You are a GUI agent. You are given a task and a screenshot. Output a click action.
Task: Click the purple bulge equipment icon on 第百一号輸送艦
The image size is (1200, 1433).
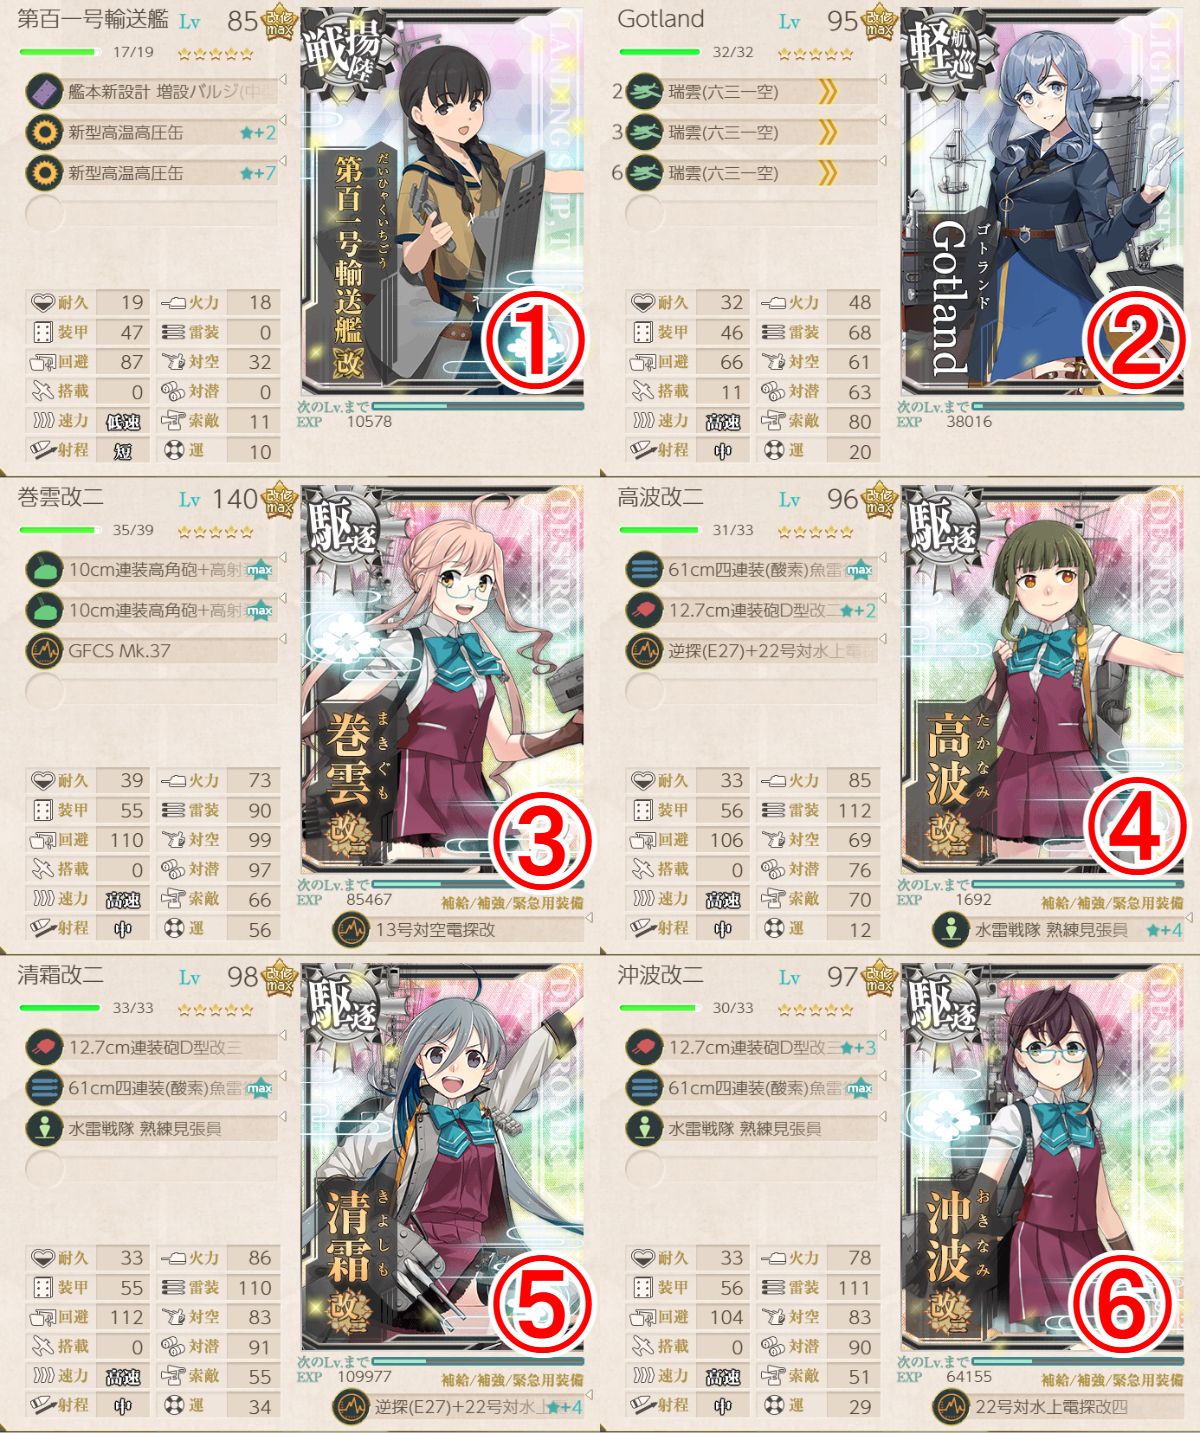tap(44, 92)
